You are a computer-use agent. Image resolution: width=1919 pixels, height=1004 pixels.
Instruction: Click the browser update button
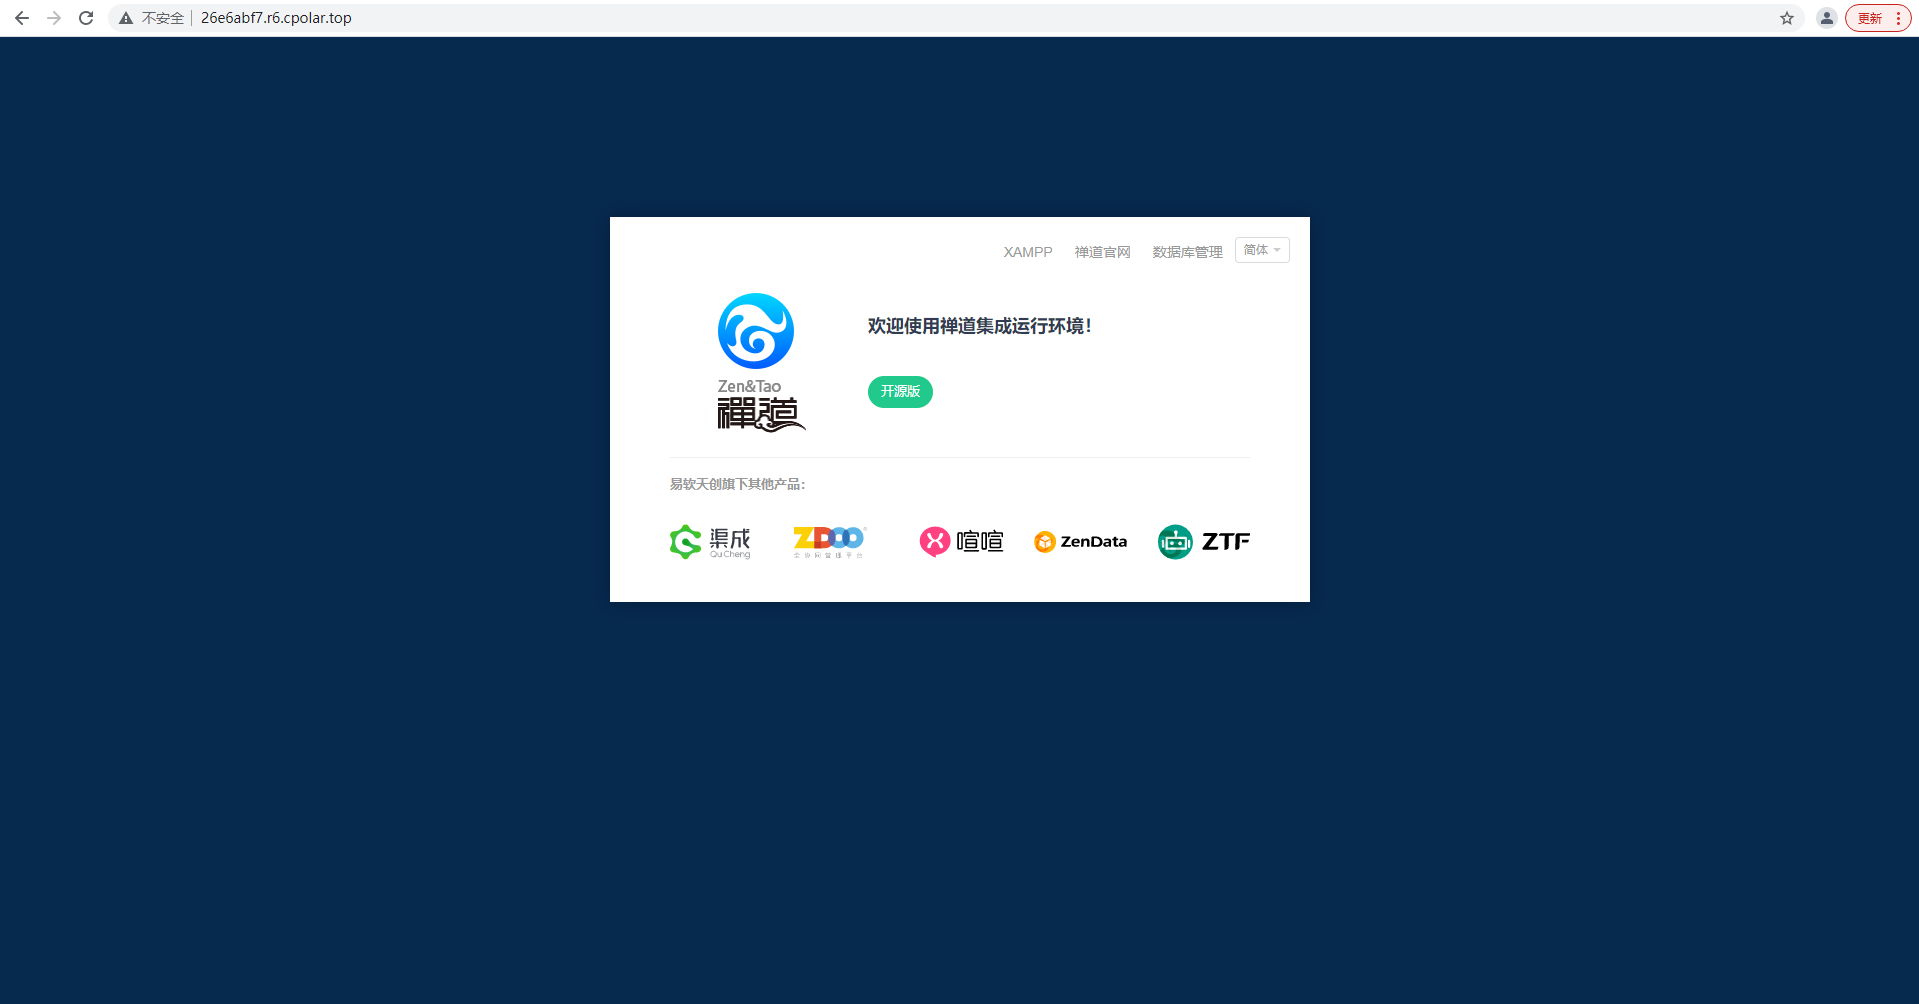(1869, 18)
